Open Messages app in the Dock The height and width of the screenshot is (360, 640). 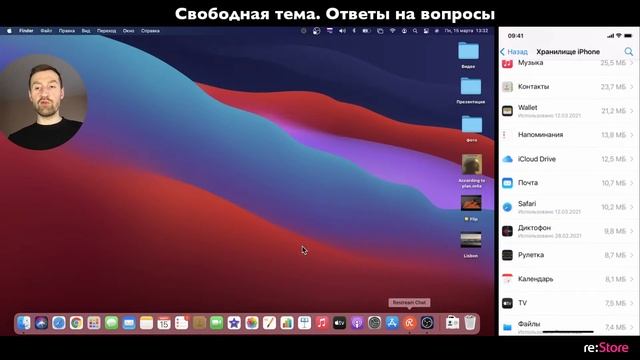click(x=111, y=323)
